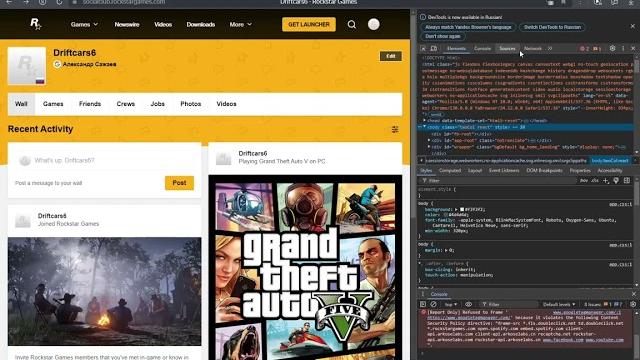This screenshot has width=640, height=360.
Task: Open the Computed styles tab
Action: click(x=450, y=171)
